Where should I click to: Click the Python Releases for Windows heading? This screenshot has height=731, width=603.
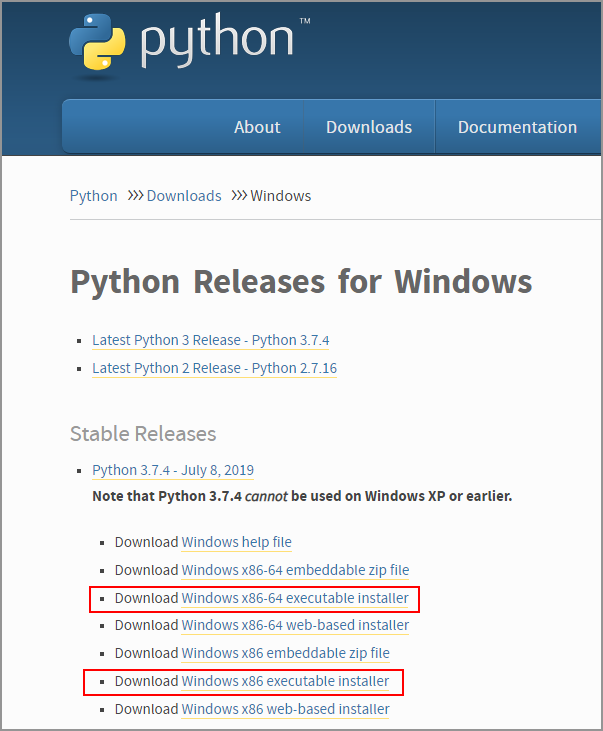point(301,282)
